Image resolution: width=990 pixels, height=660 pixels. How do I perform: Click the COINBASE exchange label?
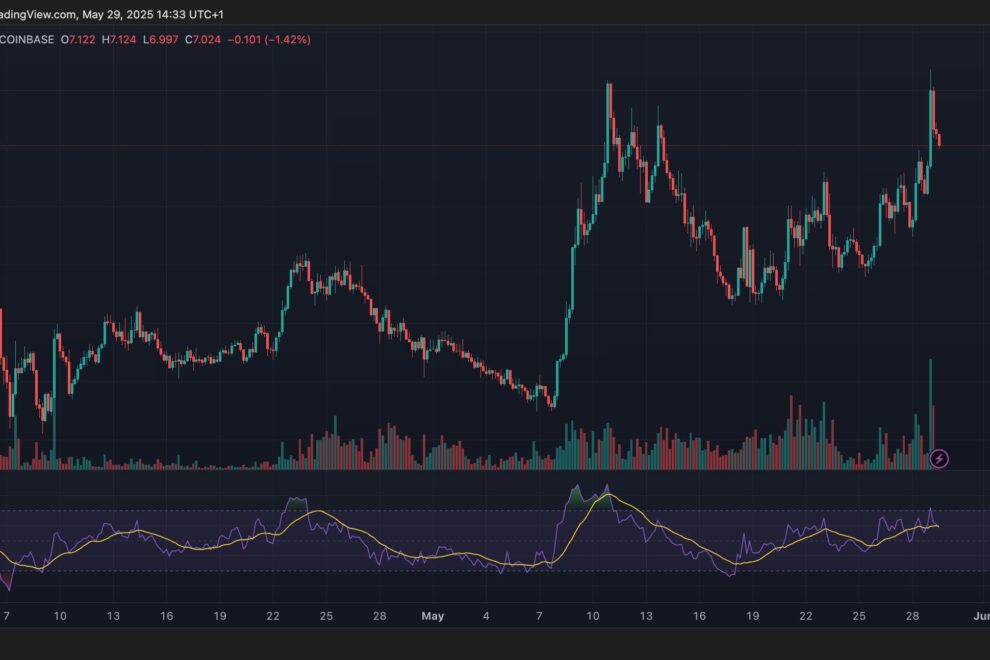pyautogui.click(x=27, y=39)
